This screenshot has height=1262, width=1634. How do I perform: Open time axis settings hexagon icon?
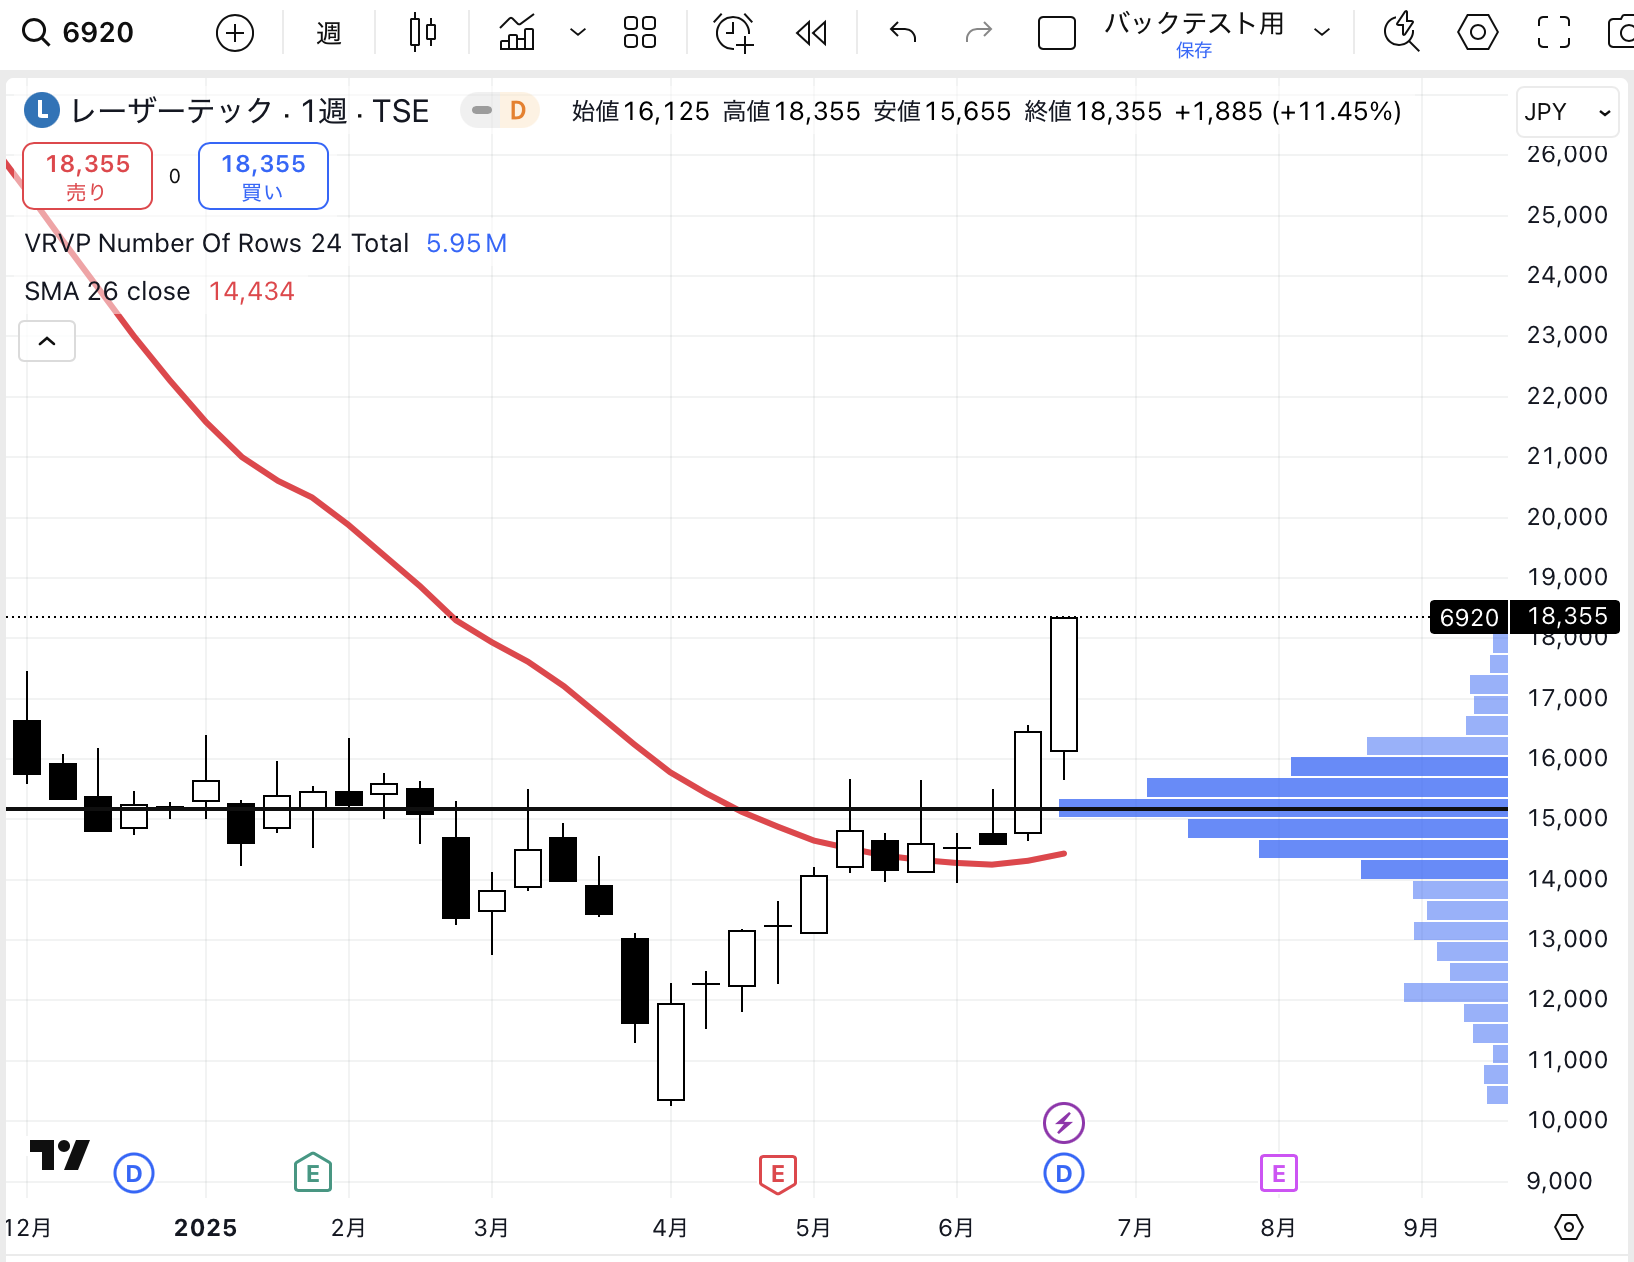pos(1569,1227)
